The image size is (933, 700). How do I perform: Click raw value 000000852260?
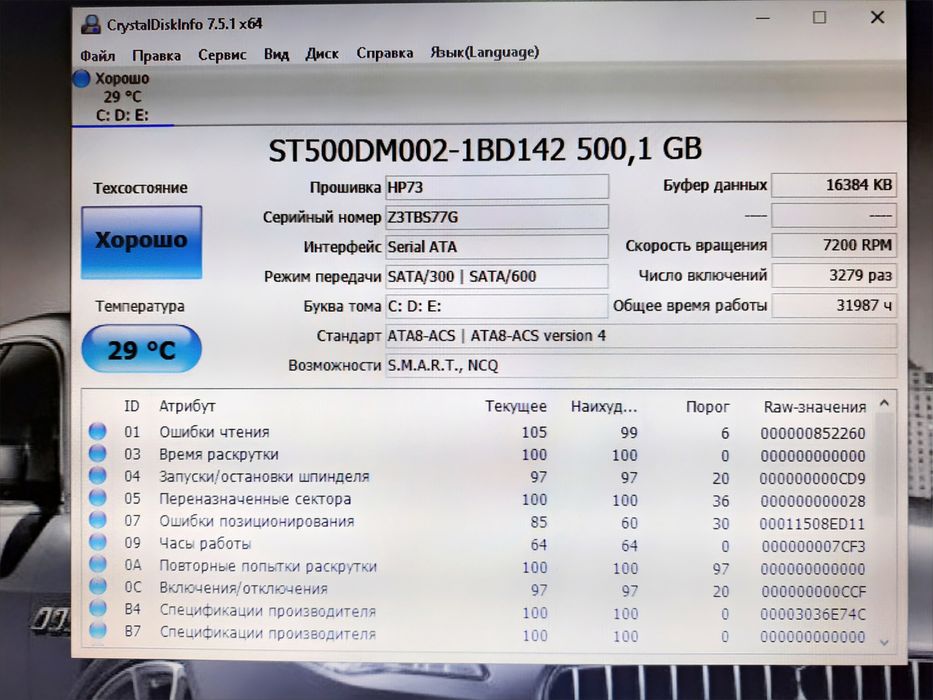pos(812,433)
